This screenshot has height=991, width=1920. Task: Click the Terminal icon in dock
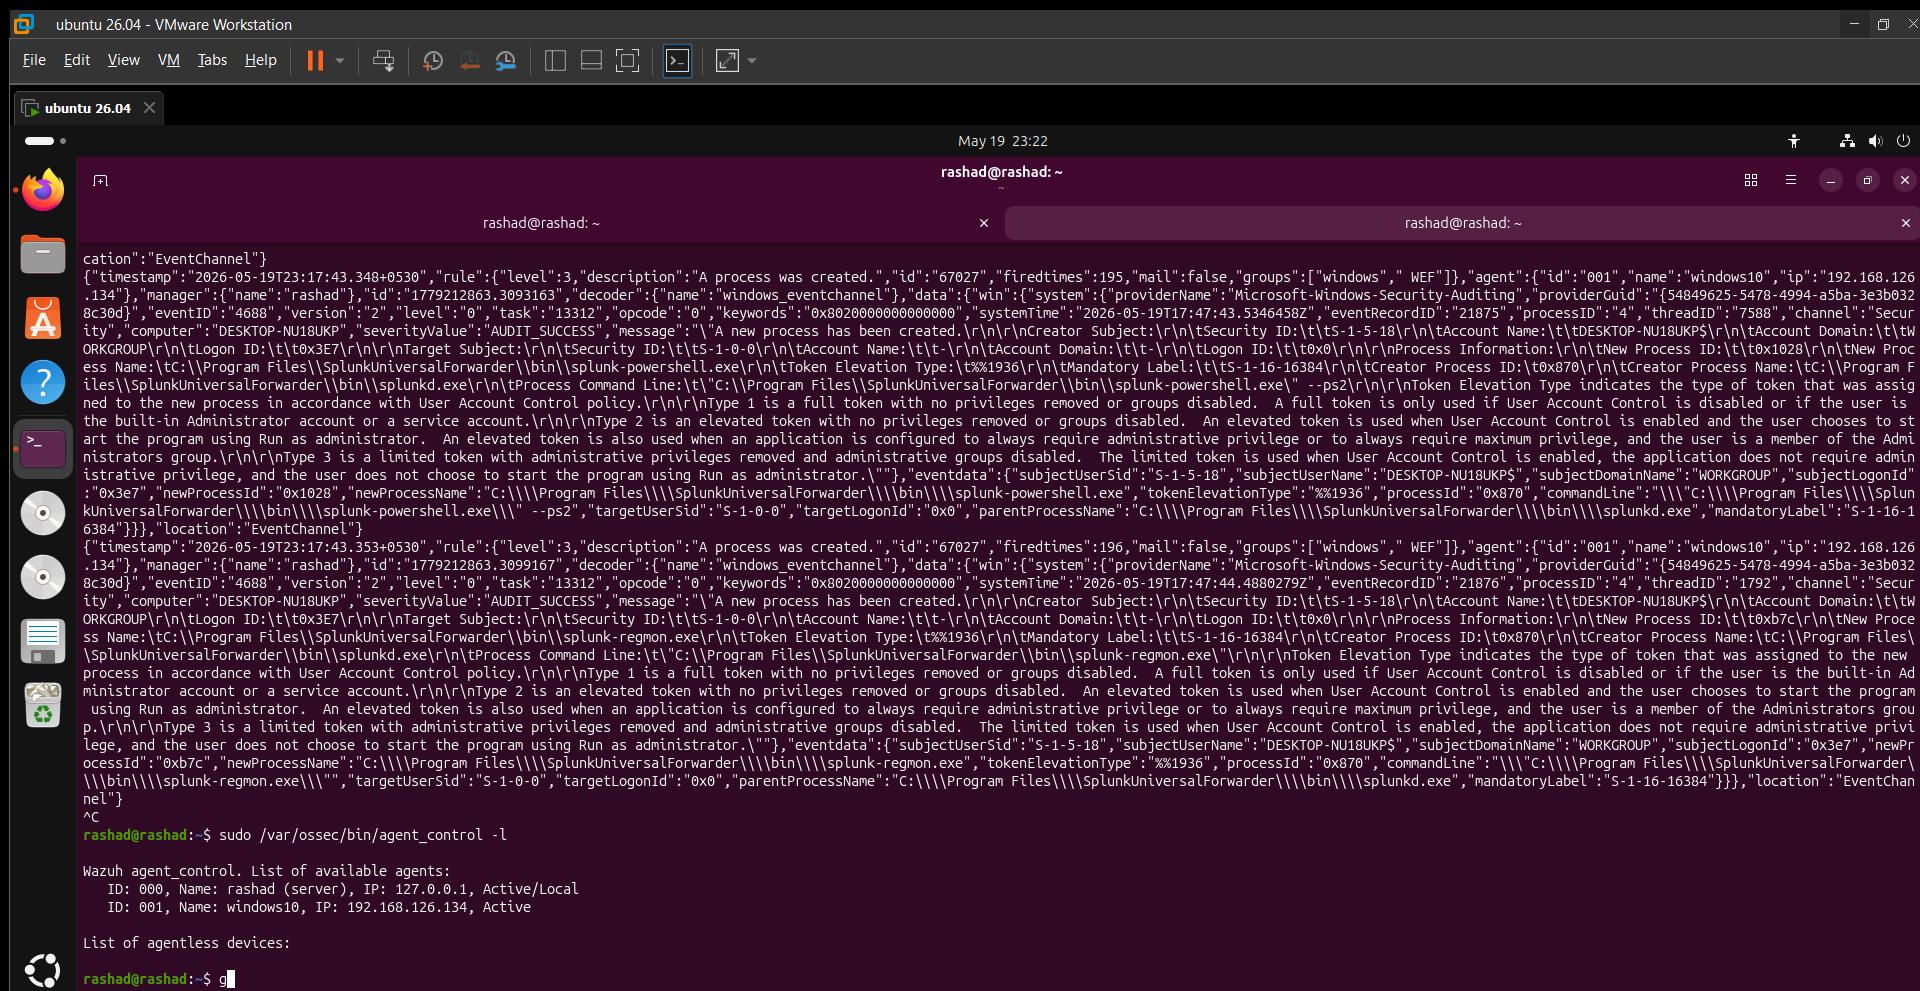43,448
